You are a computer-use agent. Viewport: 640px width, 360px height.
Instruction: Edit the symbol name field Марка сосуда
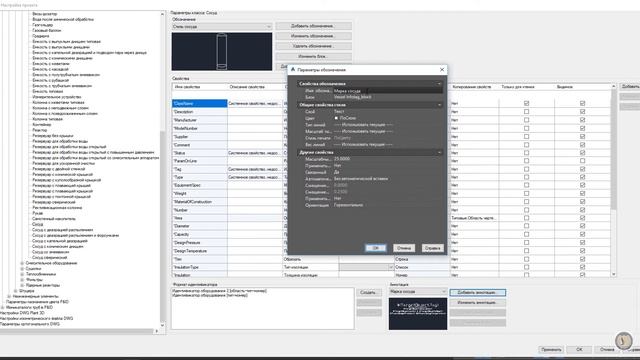click(387, 91)
